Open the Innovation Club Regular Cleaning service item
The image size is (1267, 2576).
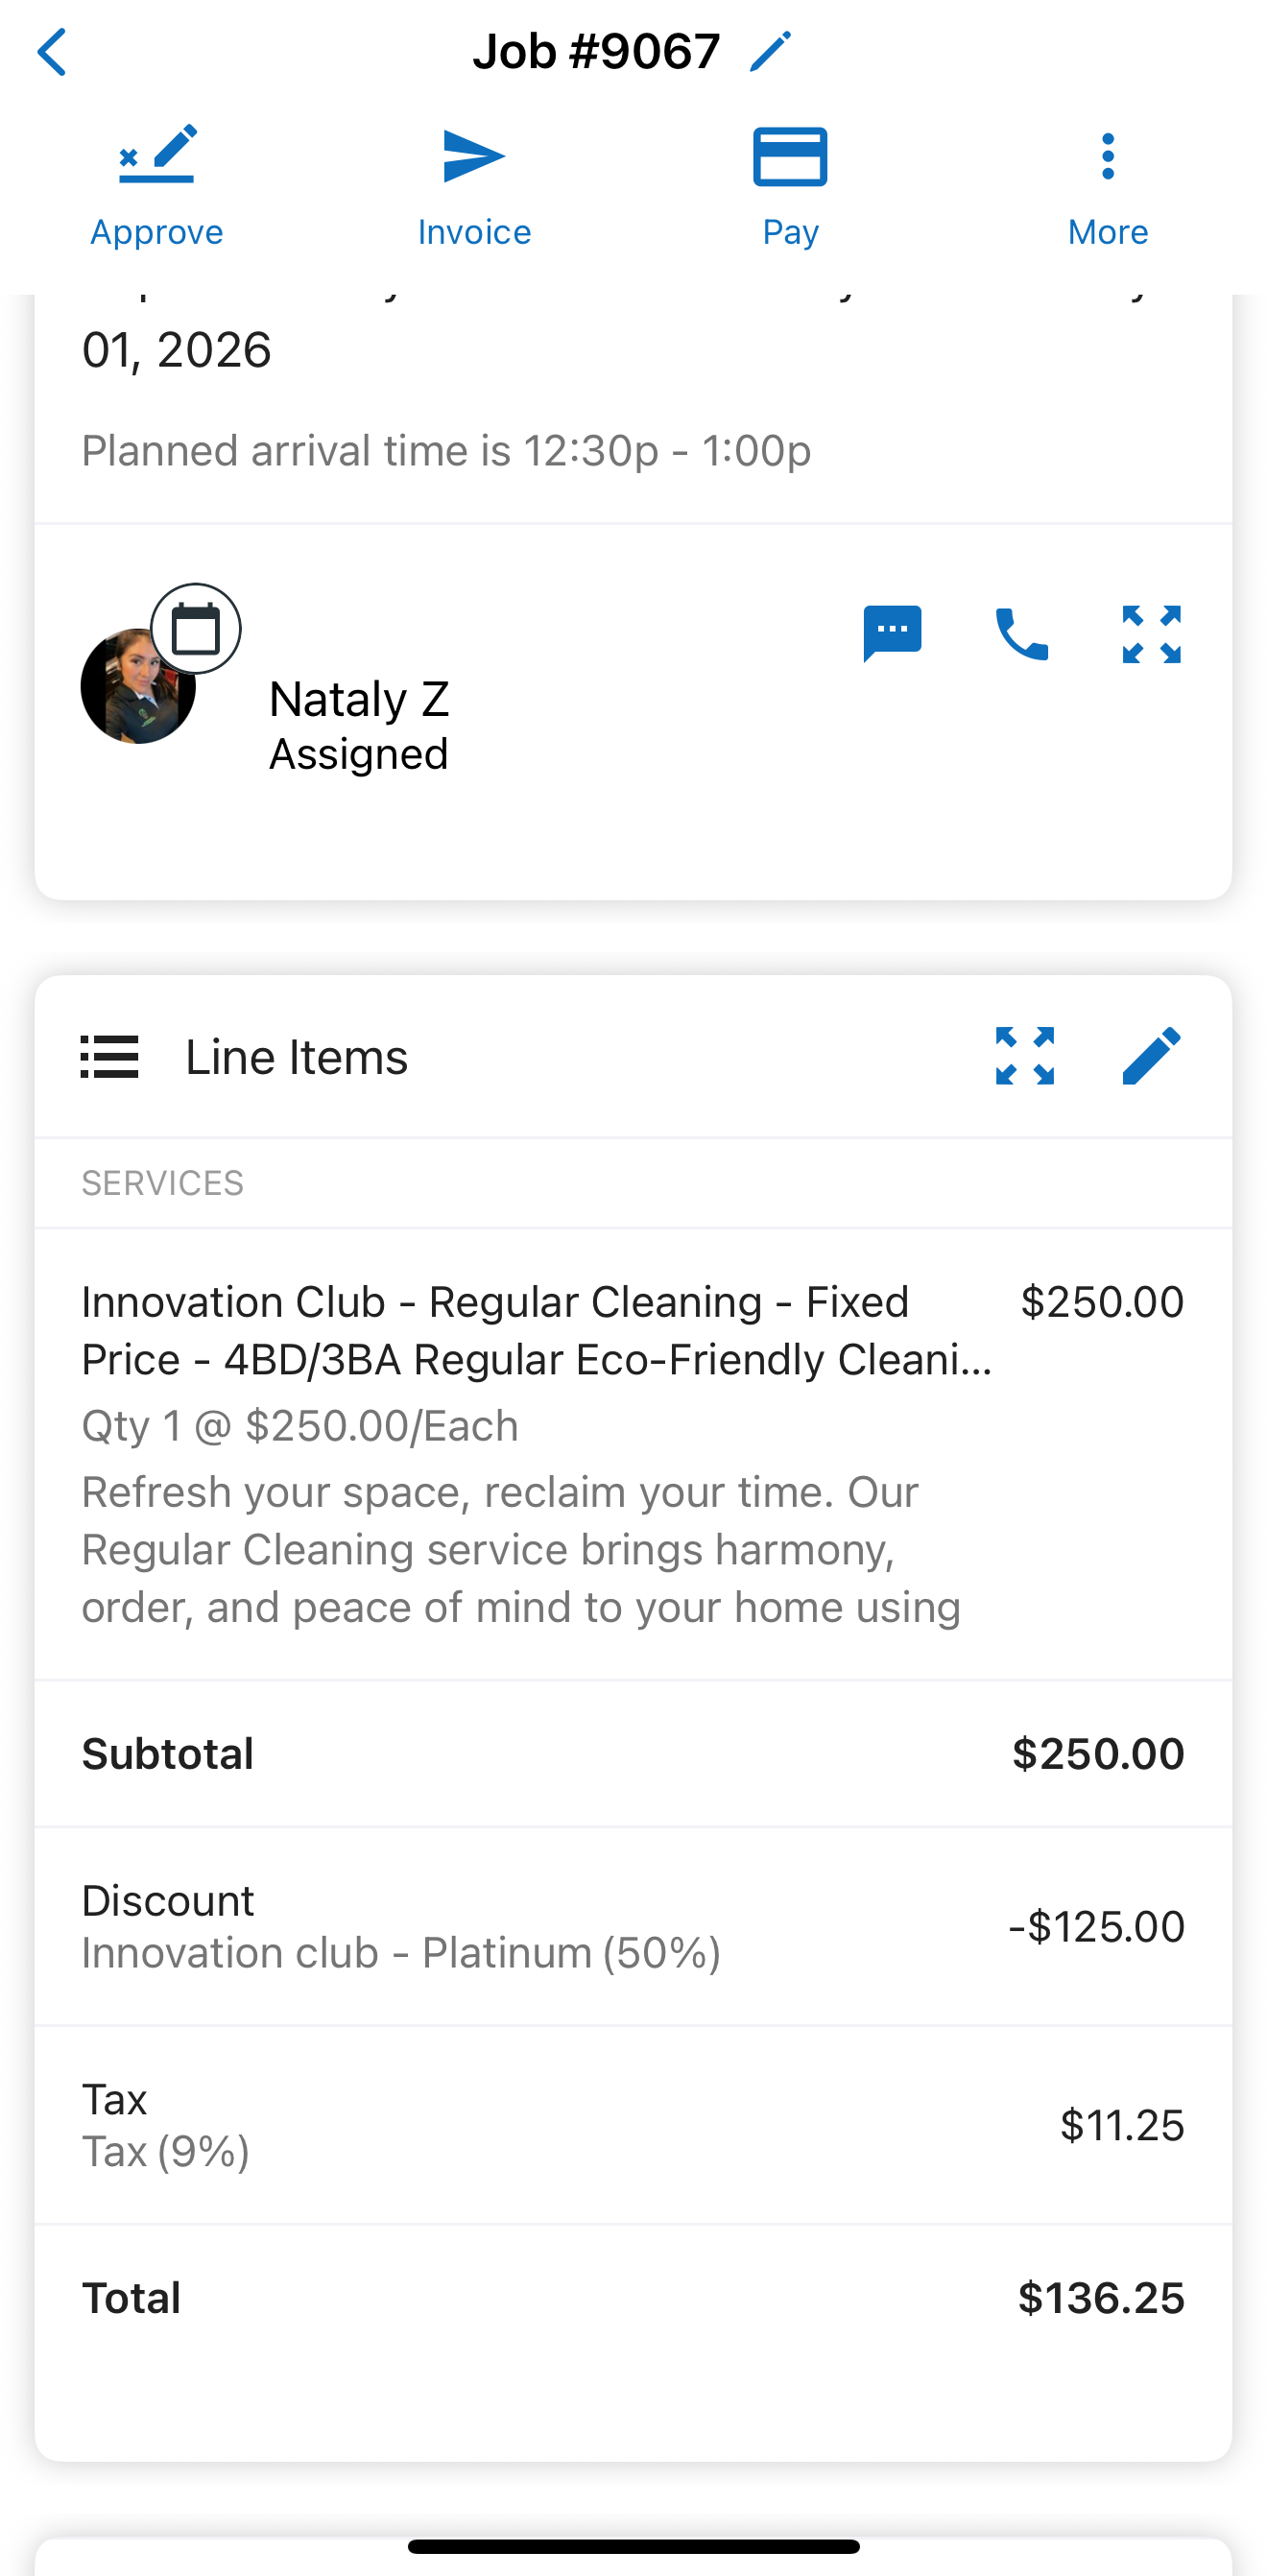coord(536,1331)
